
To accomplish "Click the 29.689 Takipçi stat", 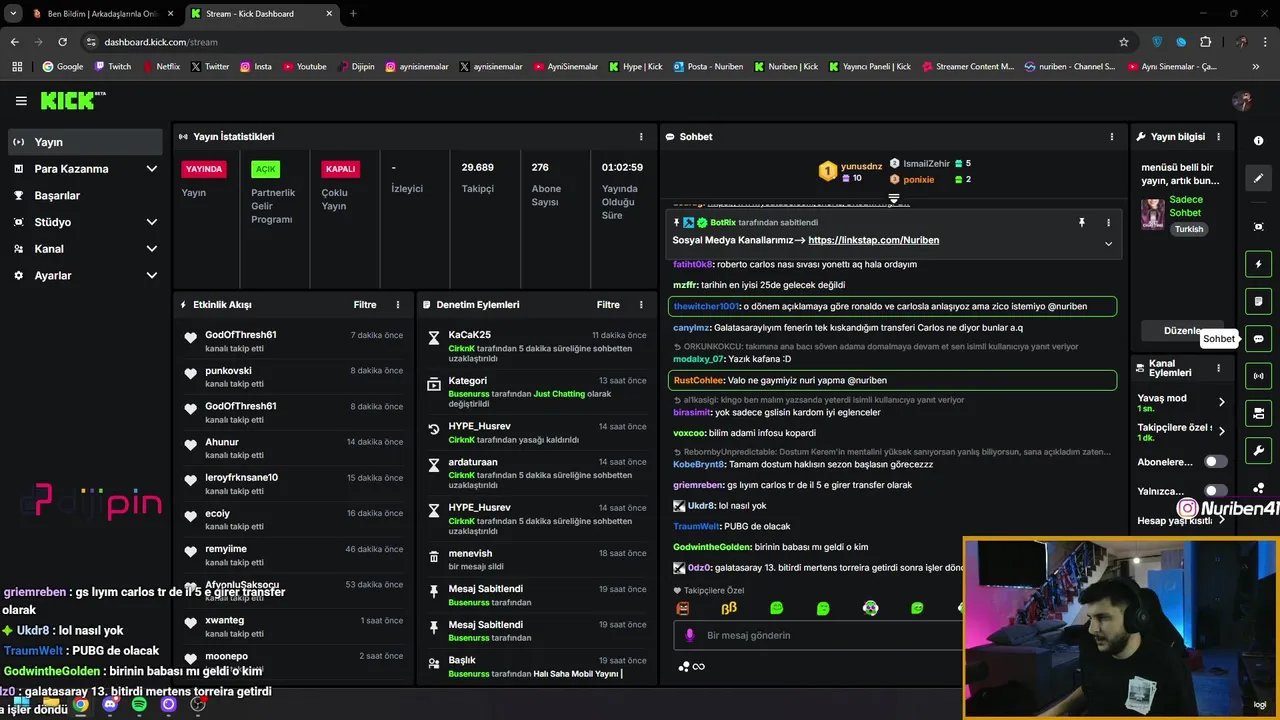I will pos(477,177).
